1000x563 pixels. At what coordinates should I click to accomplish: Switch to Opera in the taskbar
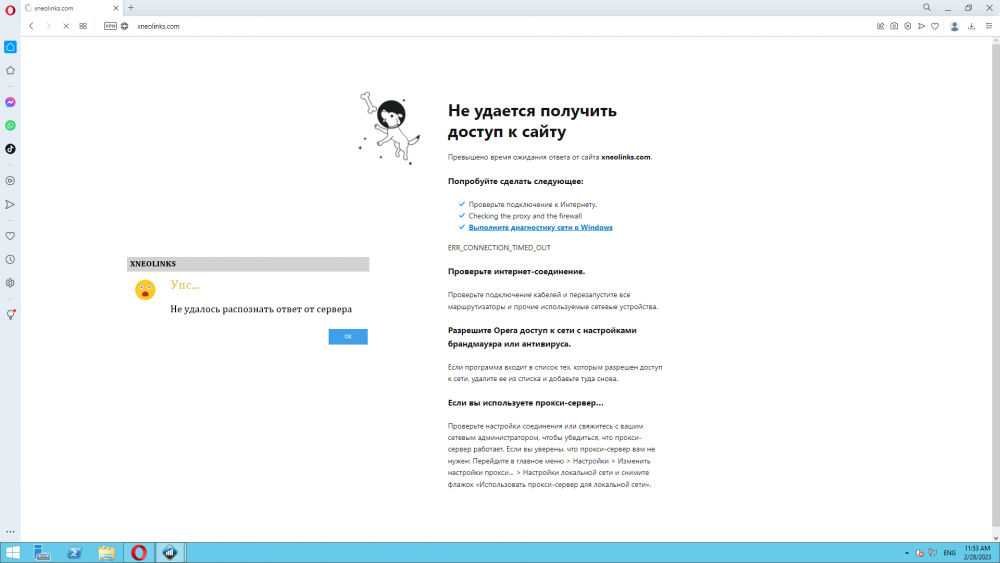[138, 552]
